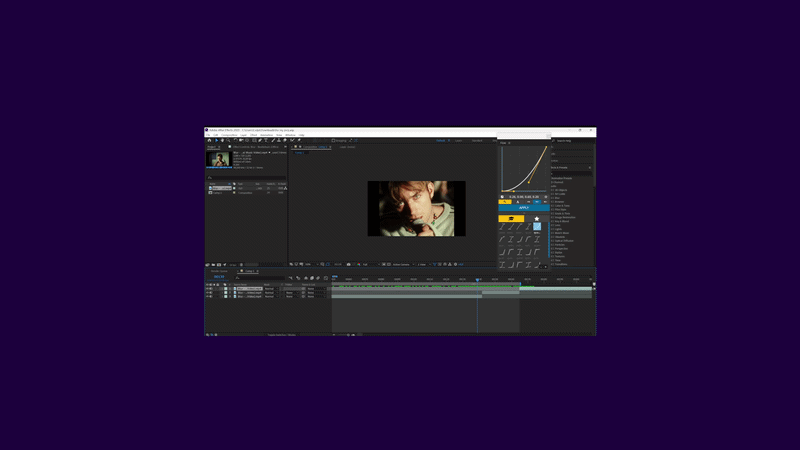Switch to the Effect Controls tab
Image resolution: width=800 pixels, height=450 pixels.
(x=256, y=147)
